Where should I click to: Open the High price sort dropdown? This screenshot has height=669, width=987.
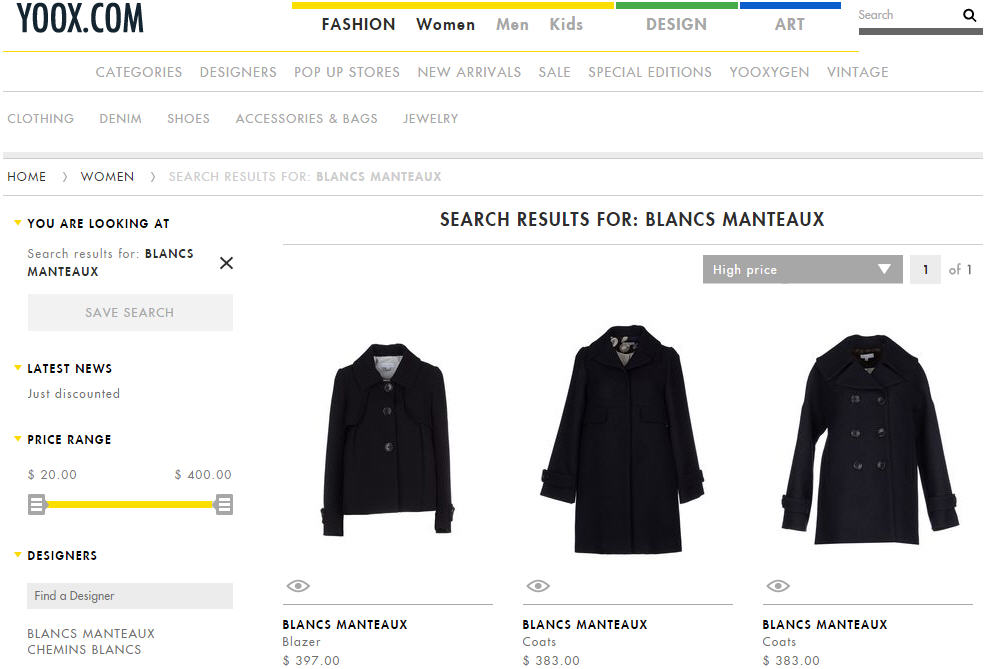(x=803, y=269)
